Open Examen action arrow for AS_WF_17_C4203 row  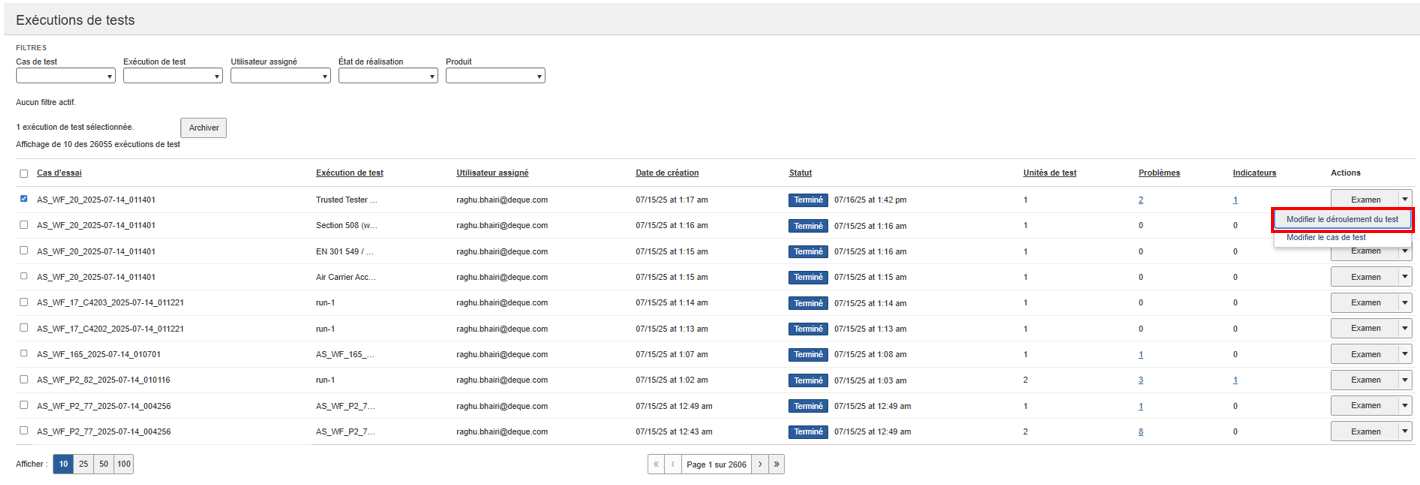coord(1405,303)
